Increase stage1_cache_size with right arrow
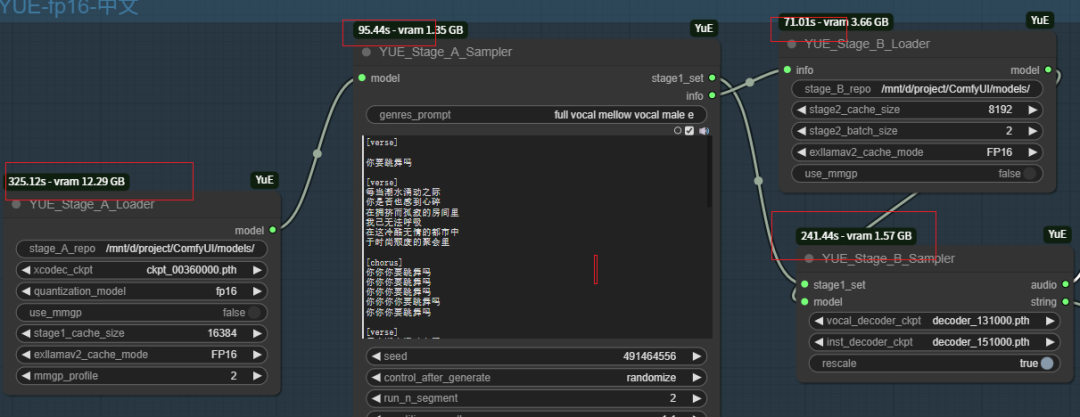Image resolution: width=1080 pixels, height=417 pixels. pos(256,334)
